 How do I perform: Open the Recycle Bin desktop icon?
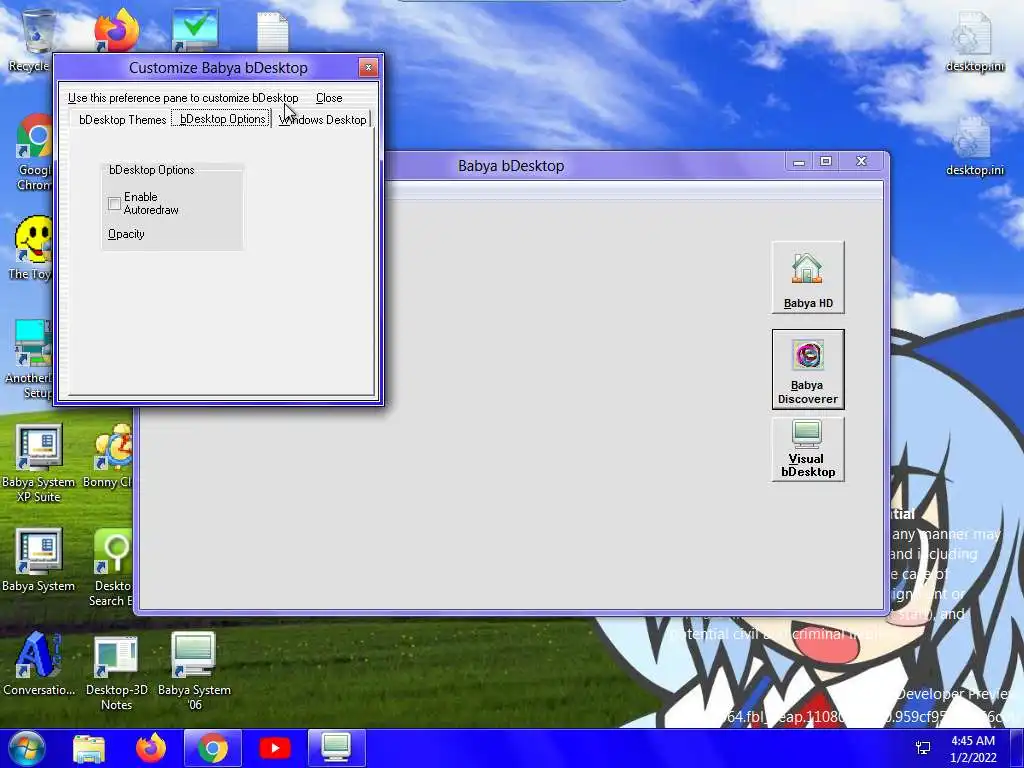coord(33,40)
